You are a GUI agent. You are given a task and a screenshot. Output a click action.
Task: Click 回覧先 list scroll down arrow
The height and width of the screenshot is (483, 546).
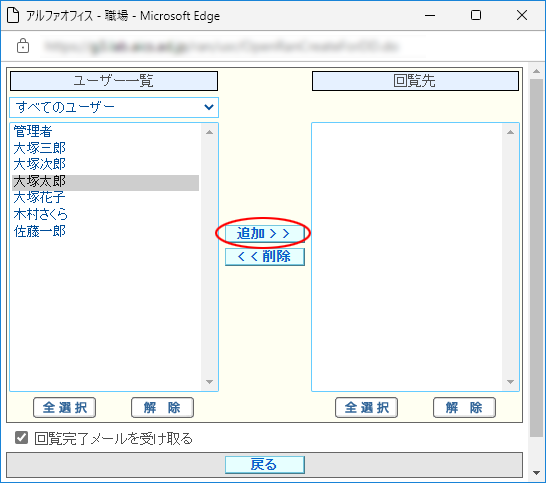click(x=510, y=382)
